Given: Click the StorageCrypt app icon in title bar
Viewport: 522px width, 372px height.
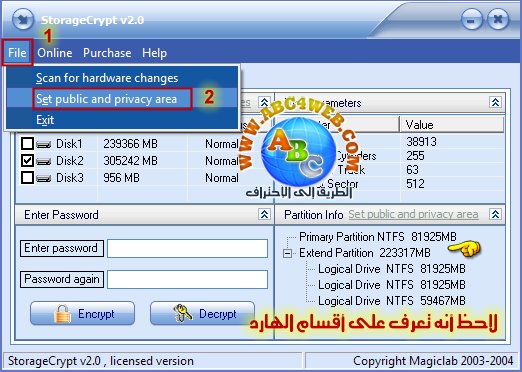Looking at the screenshot, I should coord(23,20).
